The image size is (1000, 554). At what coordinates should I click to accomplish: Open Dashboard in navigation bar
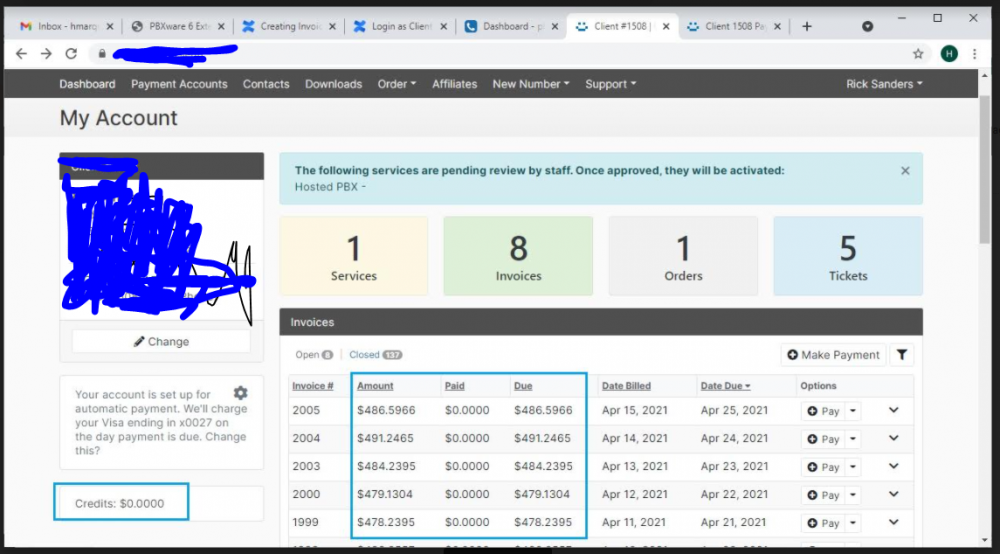87,84
